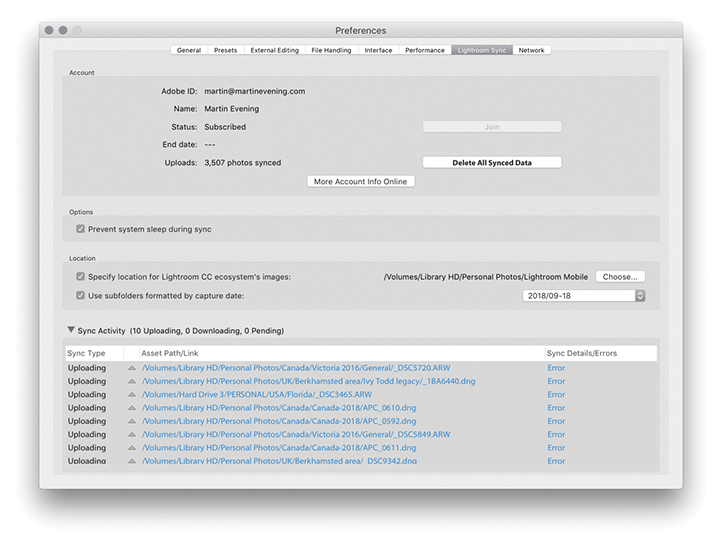The image size is (722, 545).
Task: Select the Lightroom Sync tab
Action: click(x=482, y=50)
